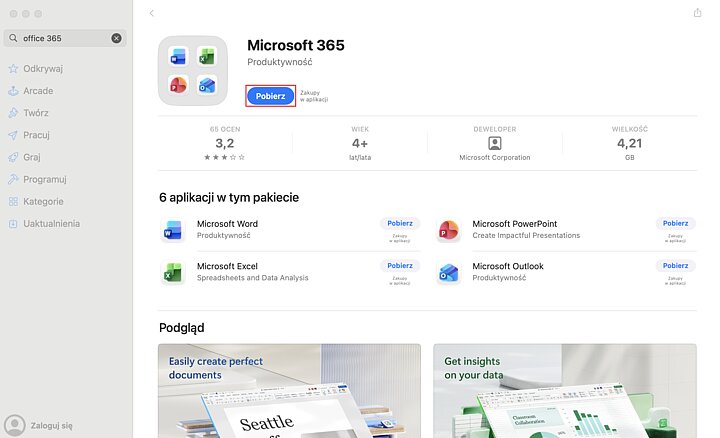Open the Kategorie grid icon
720x438 pixels.
(13, 202)
